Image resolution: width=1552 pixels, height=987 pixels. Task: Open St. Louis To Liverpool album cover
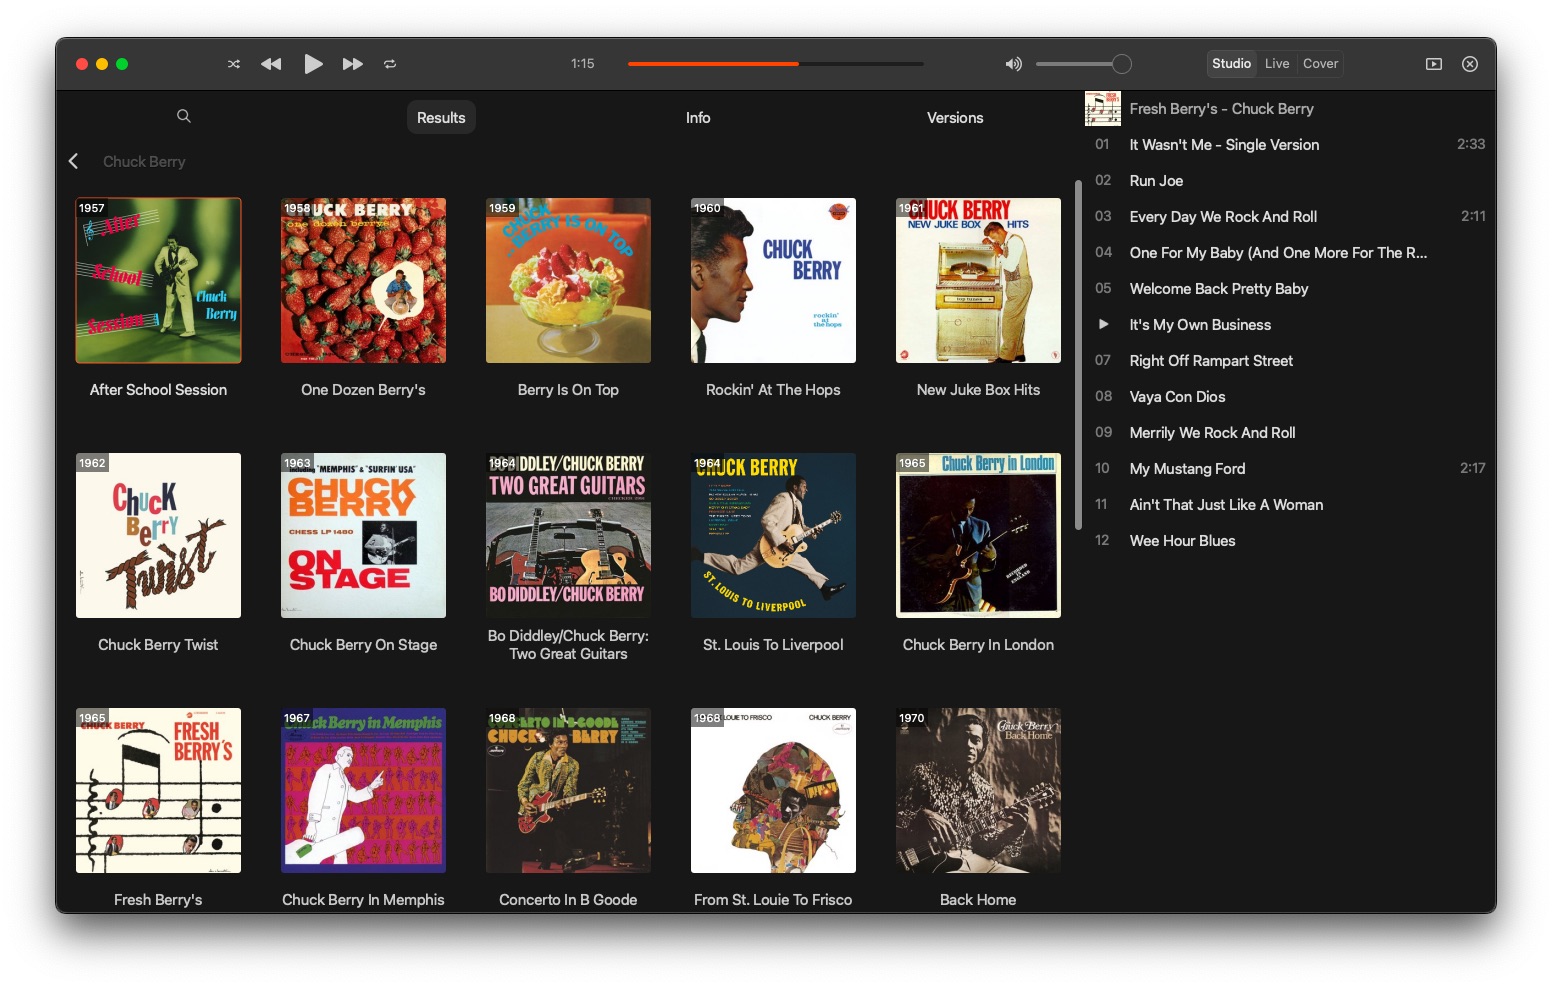point(773,535)
